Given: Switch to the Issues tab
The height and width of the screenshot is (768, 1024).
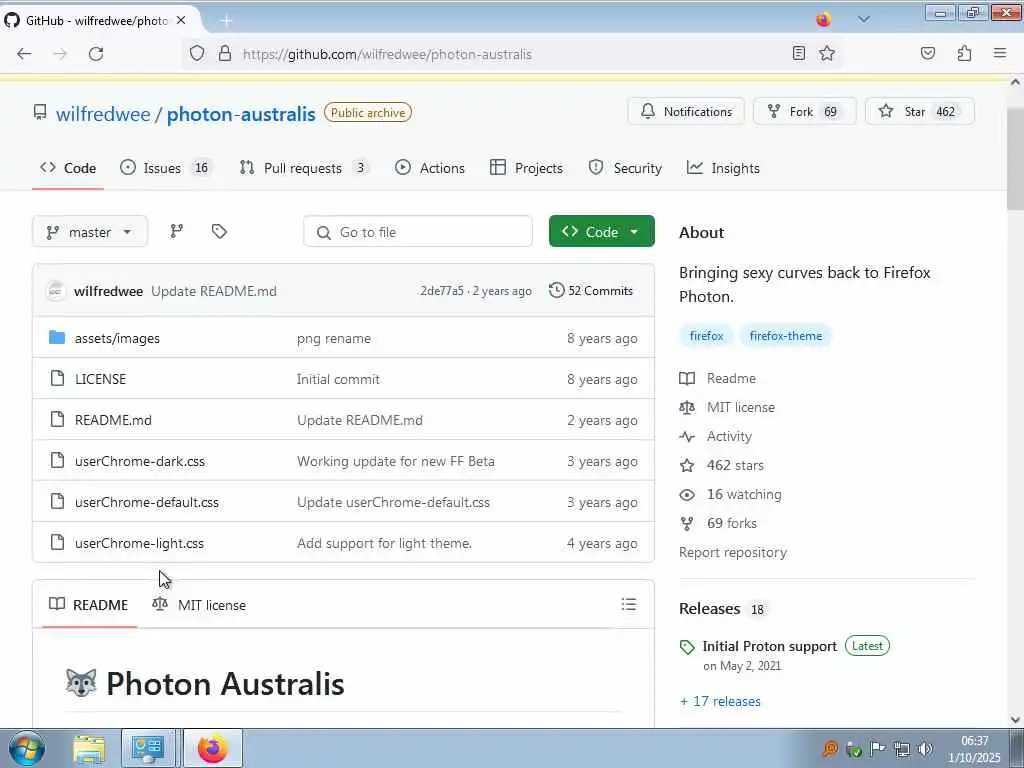Looking at the screenshot, I should pos(165,168).
